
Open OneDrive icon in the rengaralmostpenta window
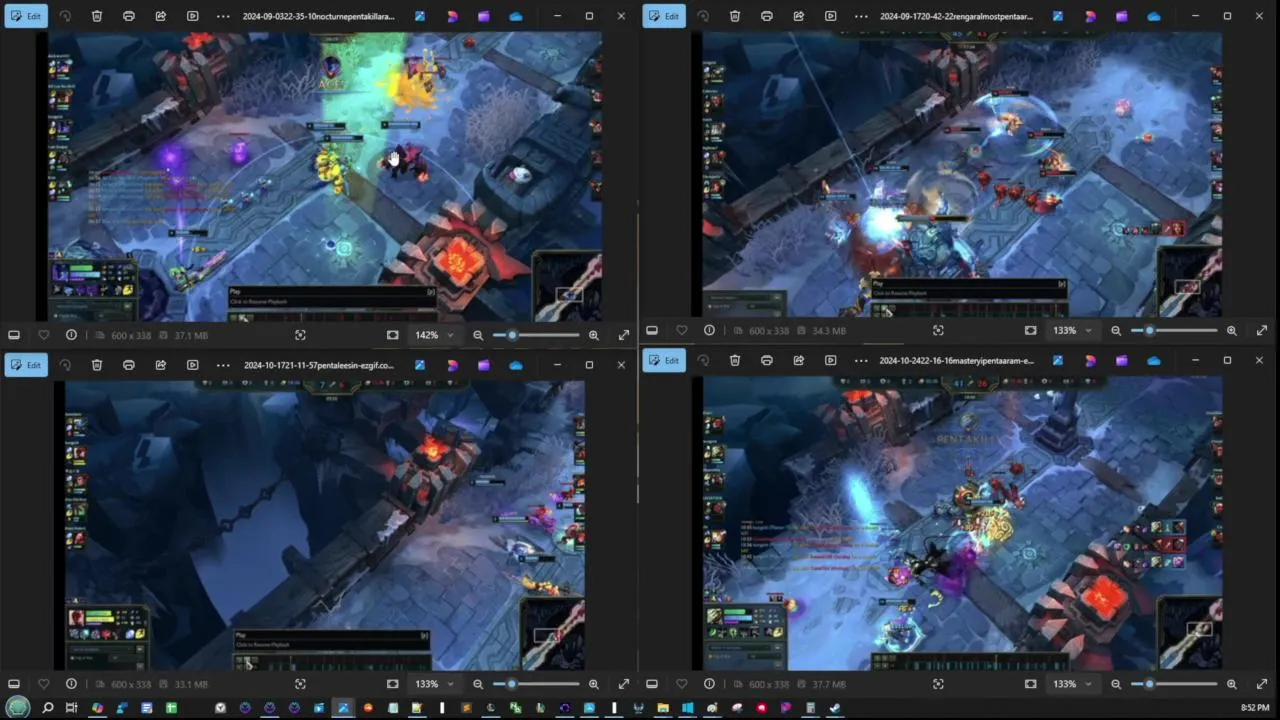(1154, 16)
